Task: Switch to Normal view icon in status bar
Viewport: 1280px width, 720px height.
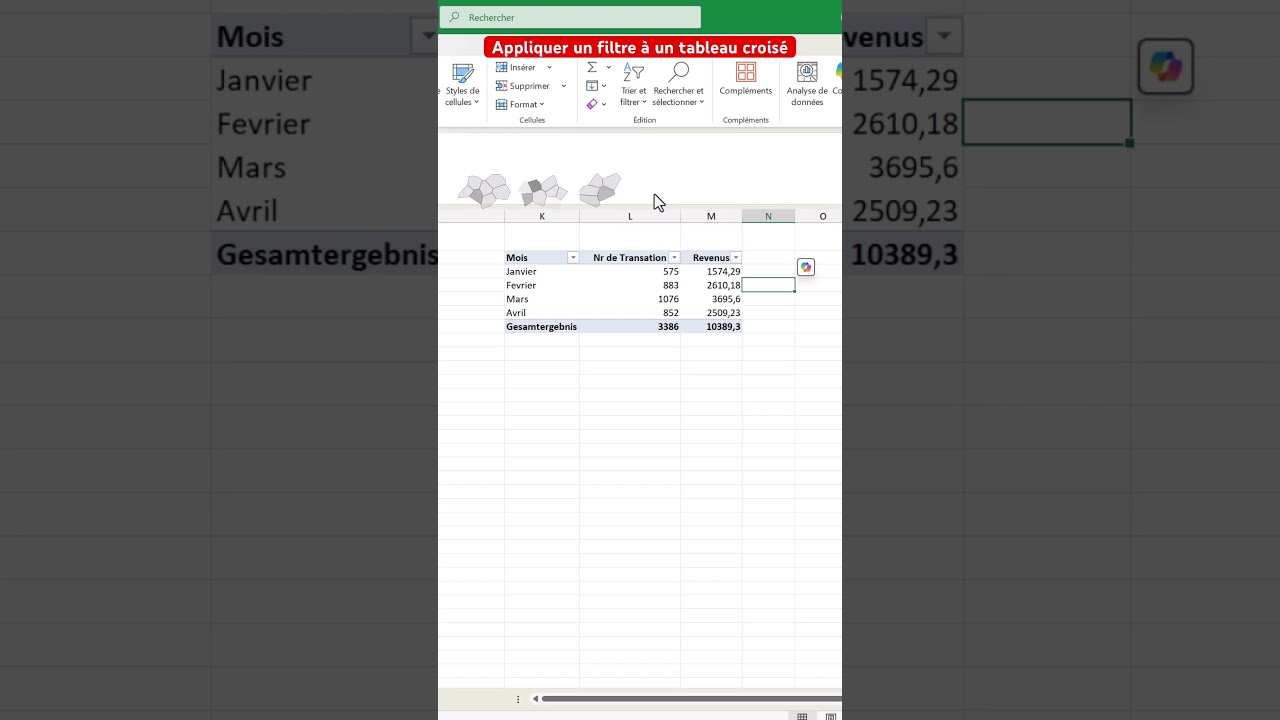Action: [x=802, y=716]
